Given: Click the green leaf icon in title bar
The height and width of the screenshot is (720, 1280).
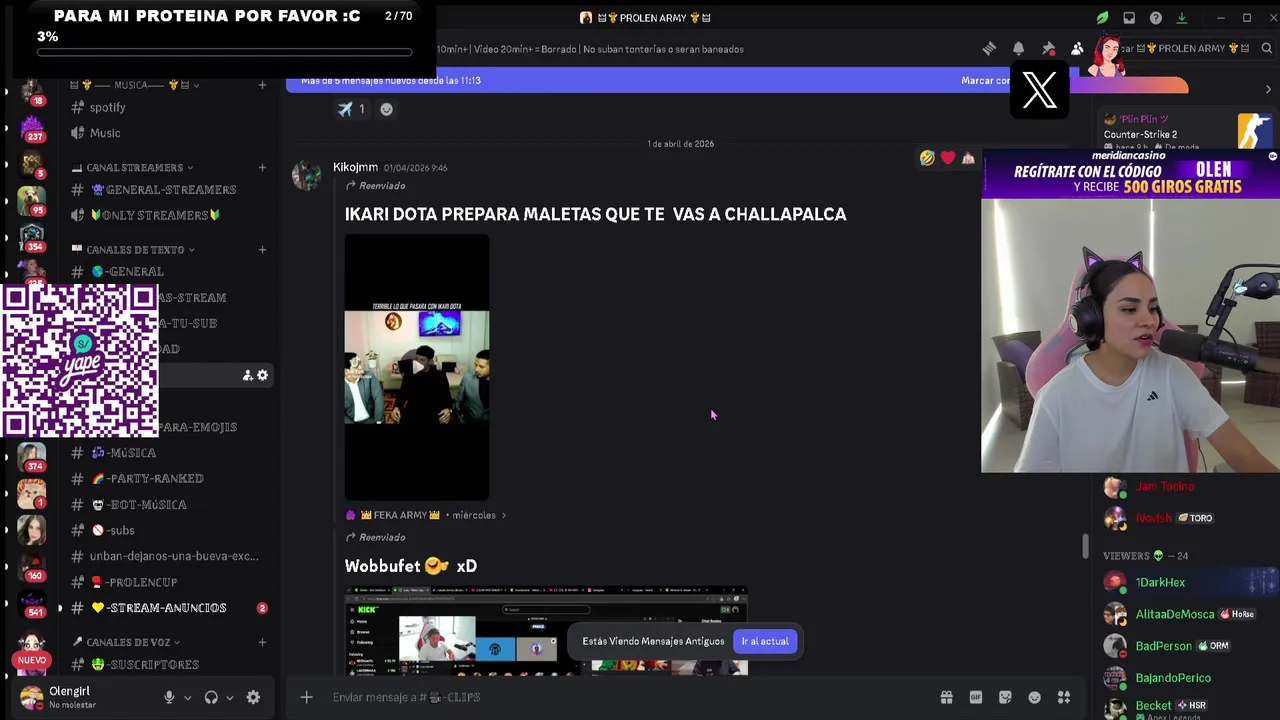Looking at the screenshot, I should pos(1102,18).
